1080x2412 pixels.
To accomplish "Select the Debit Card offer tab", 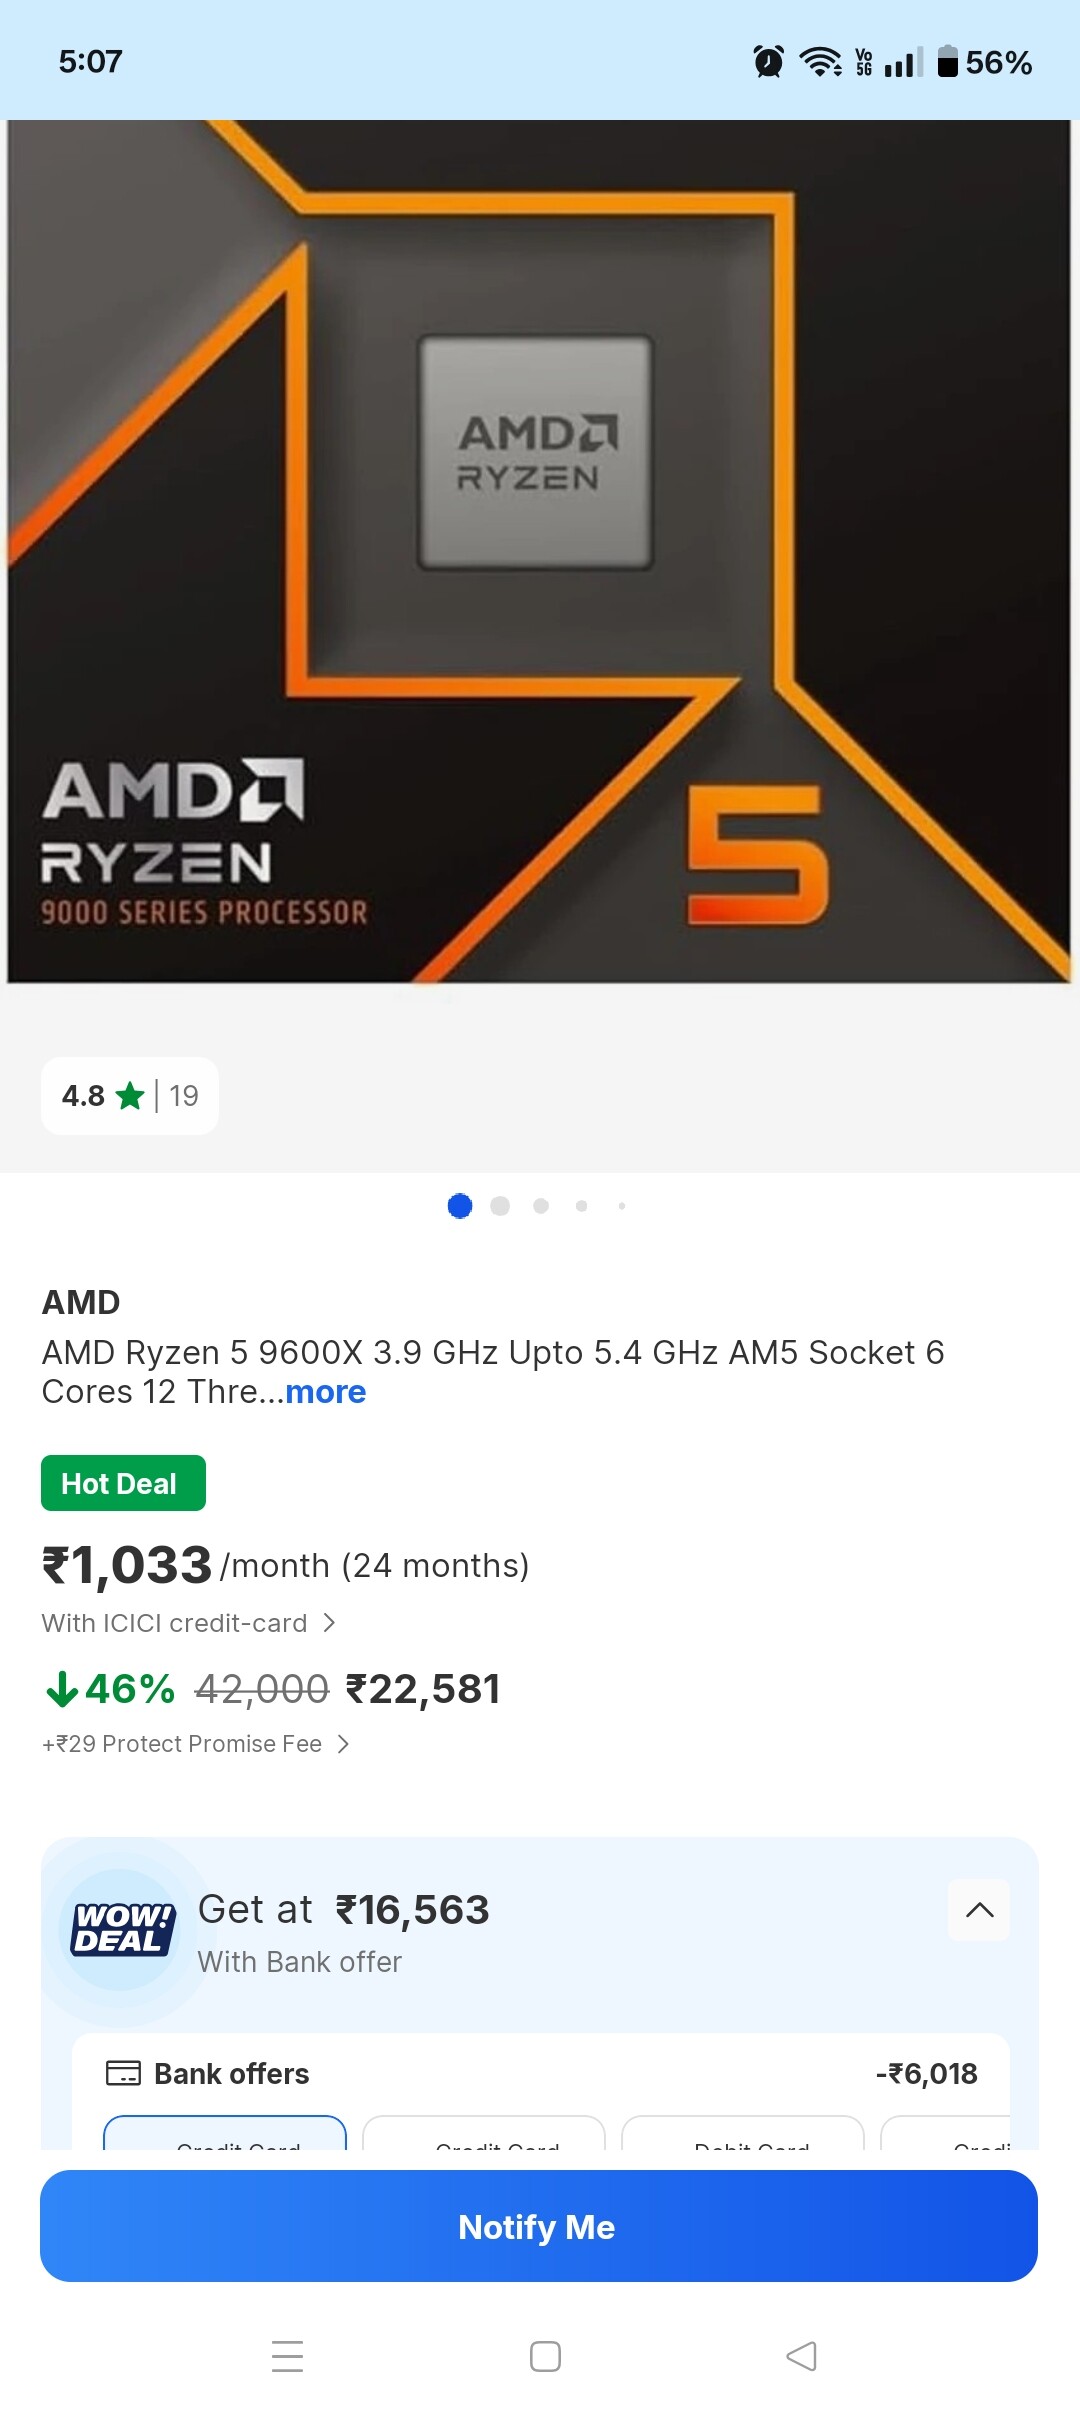I will point(742,2134).
